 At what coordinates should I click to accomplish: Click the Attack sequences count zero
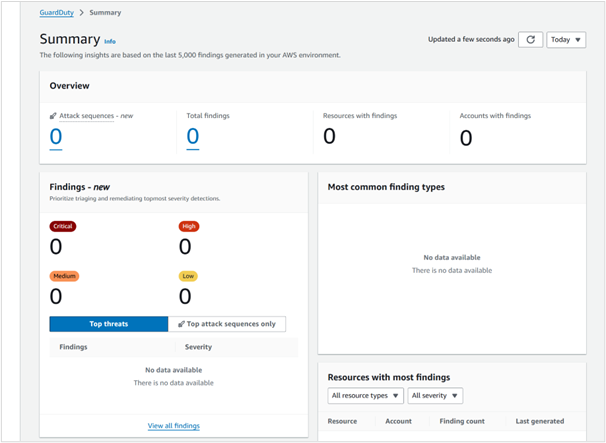point(56,137)
